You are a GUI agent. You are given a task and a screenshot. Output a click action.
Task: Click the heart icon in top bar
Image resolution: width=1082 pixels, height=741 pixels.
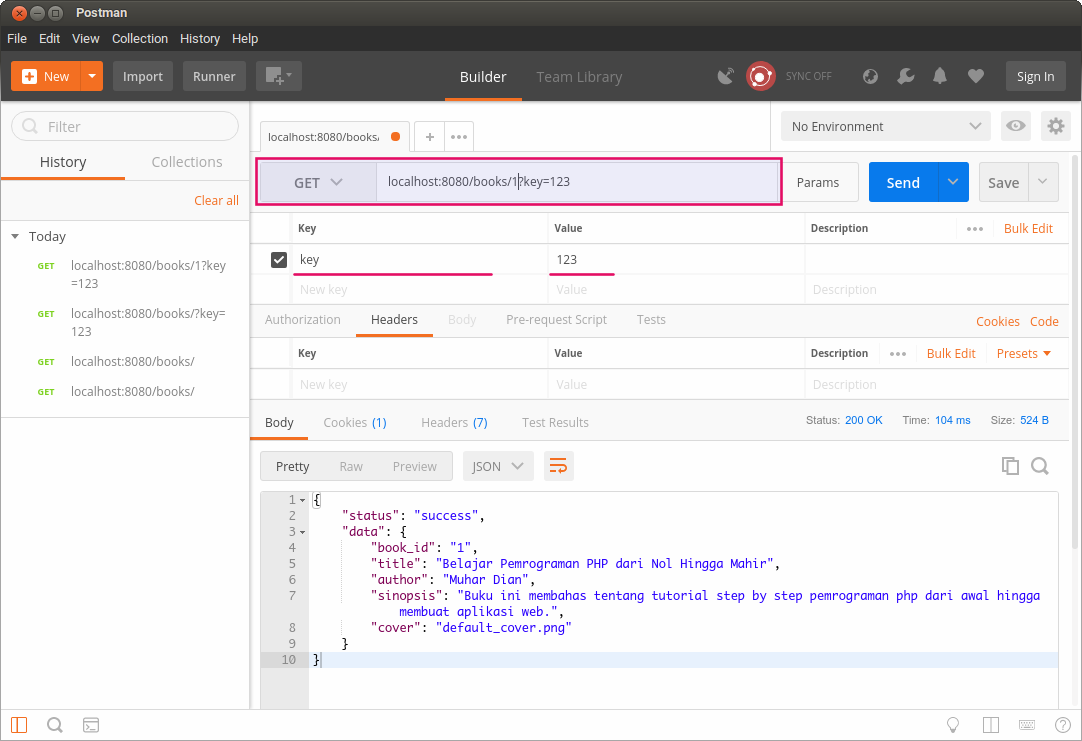[976, 76]
